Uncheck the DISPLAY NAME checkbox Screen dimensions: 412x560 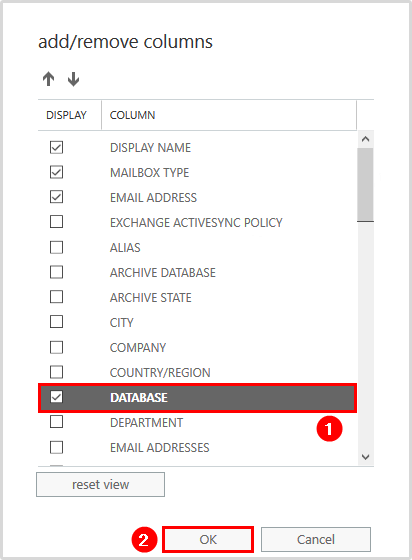[56, 147]
